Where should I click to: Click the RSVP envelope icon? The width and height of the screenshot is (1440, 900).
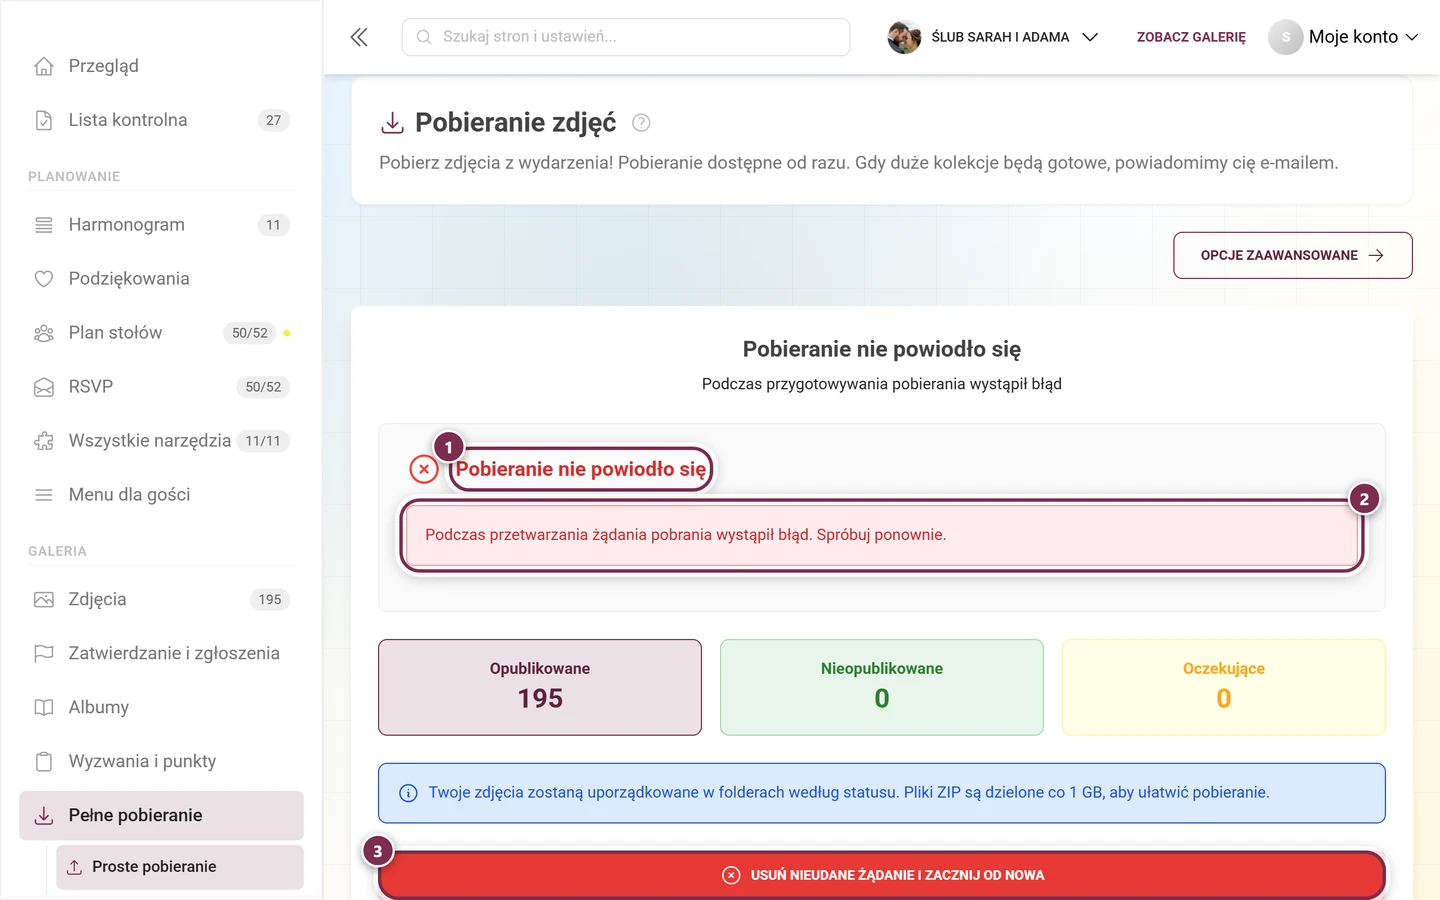(x=44, y=387)
